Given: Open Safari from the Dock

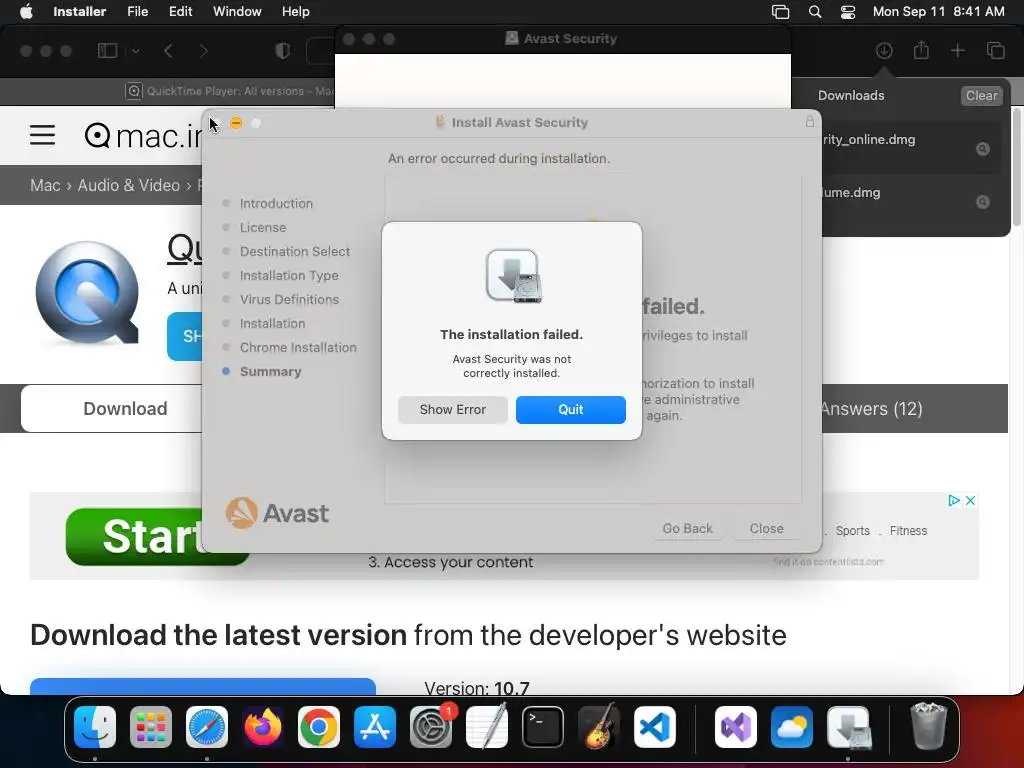Looking at the screenshot, I should (x=207, y=727).
